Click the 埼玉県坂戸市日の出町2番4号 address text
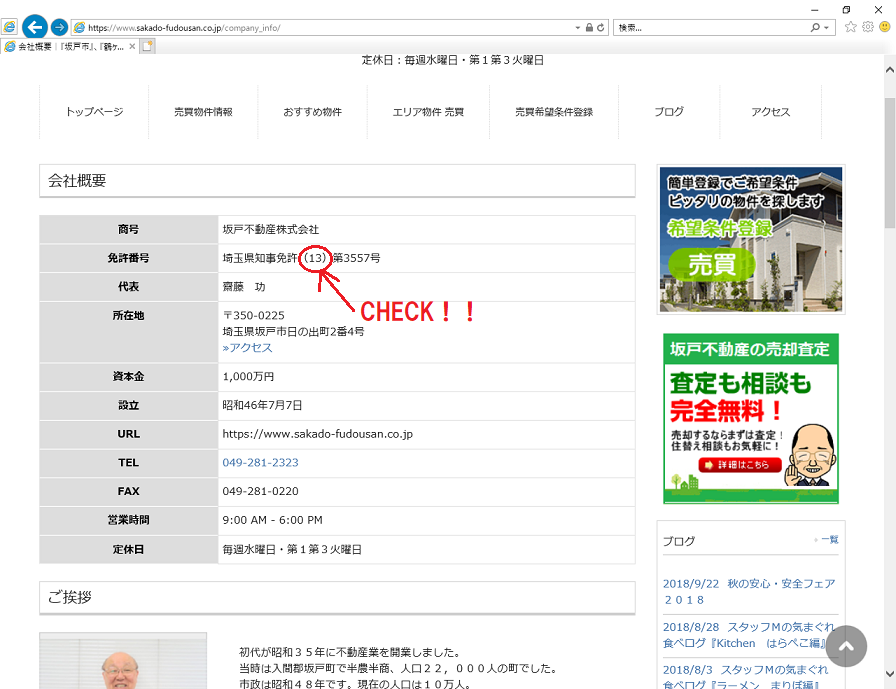 pyautogui.click(x=293, y=332)
